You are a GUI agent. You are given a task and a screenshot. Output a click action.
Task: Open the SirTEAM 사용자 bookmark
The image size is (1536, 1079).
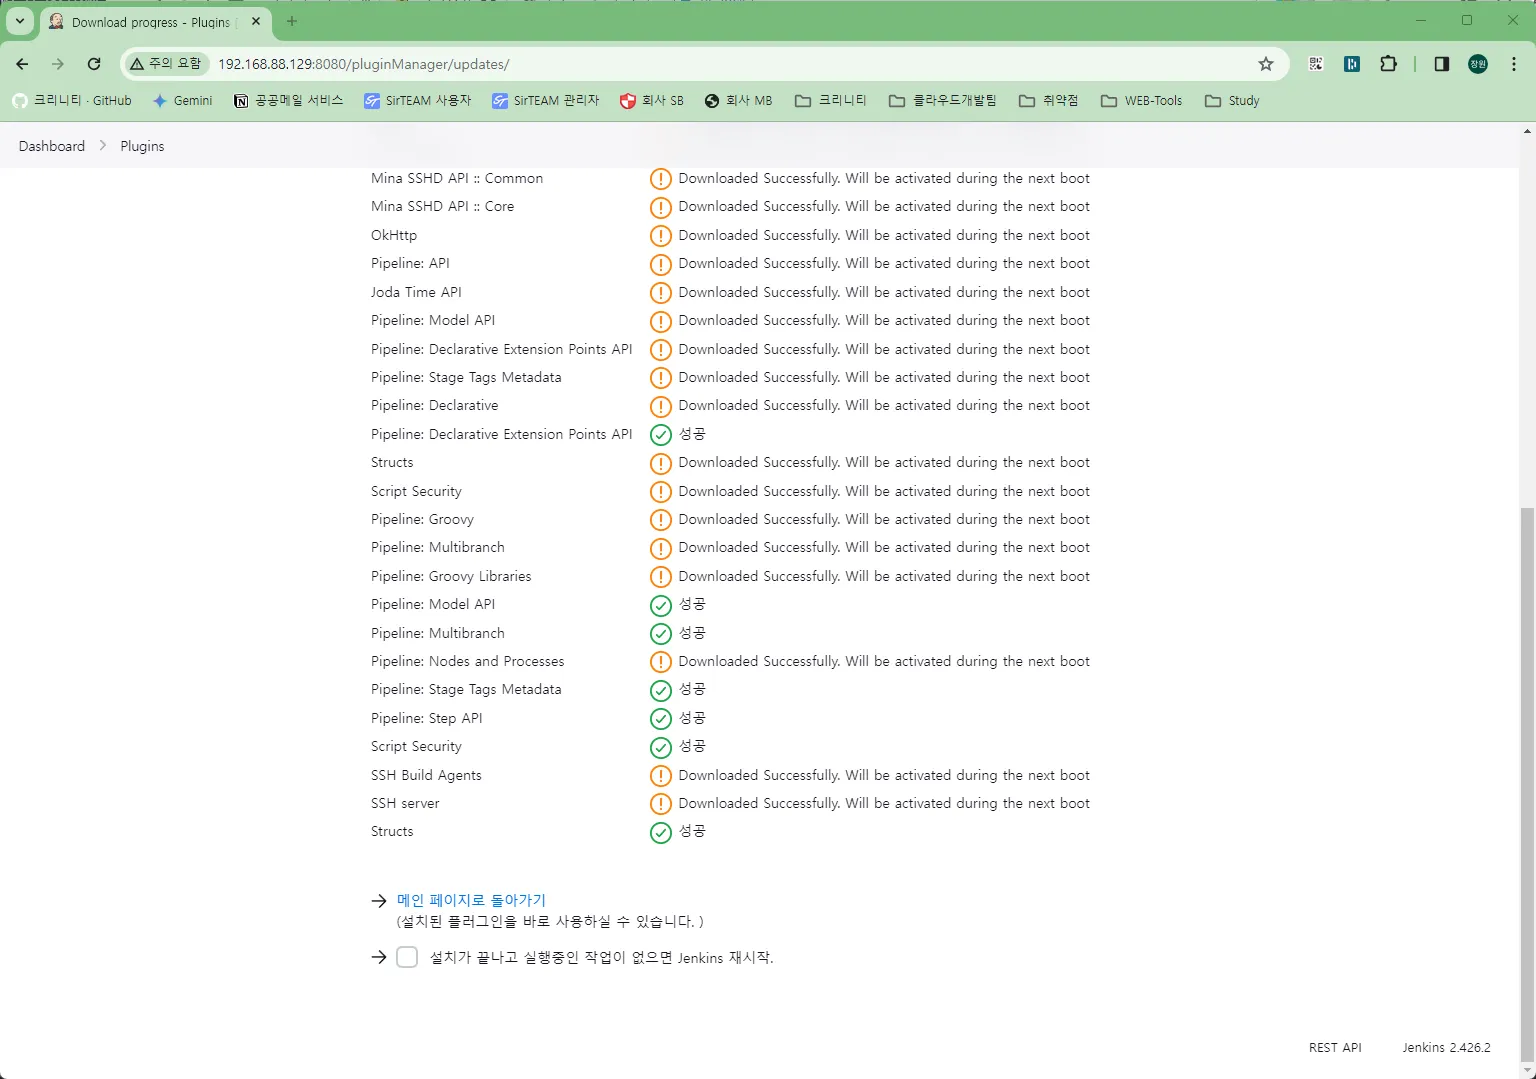point(417,101)
